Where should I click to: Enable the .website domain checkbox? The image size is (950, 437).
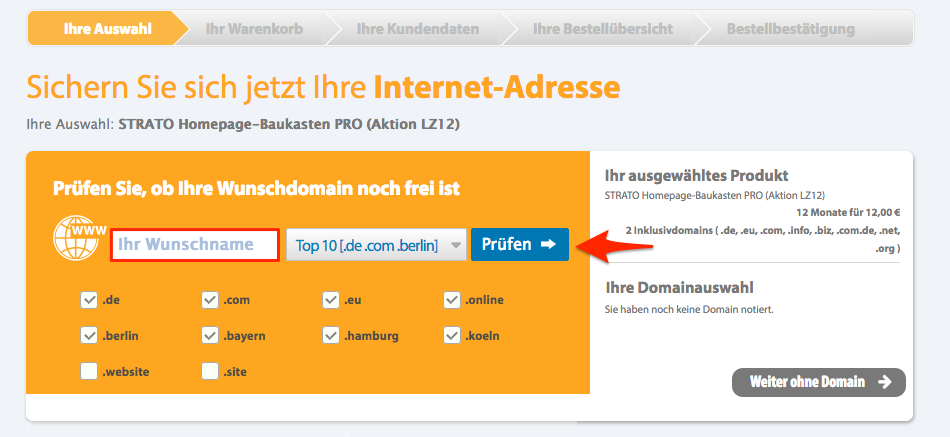(x=89, y=371)
